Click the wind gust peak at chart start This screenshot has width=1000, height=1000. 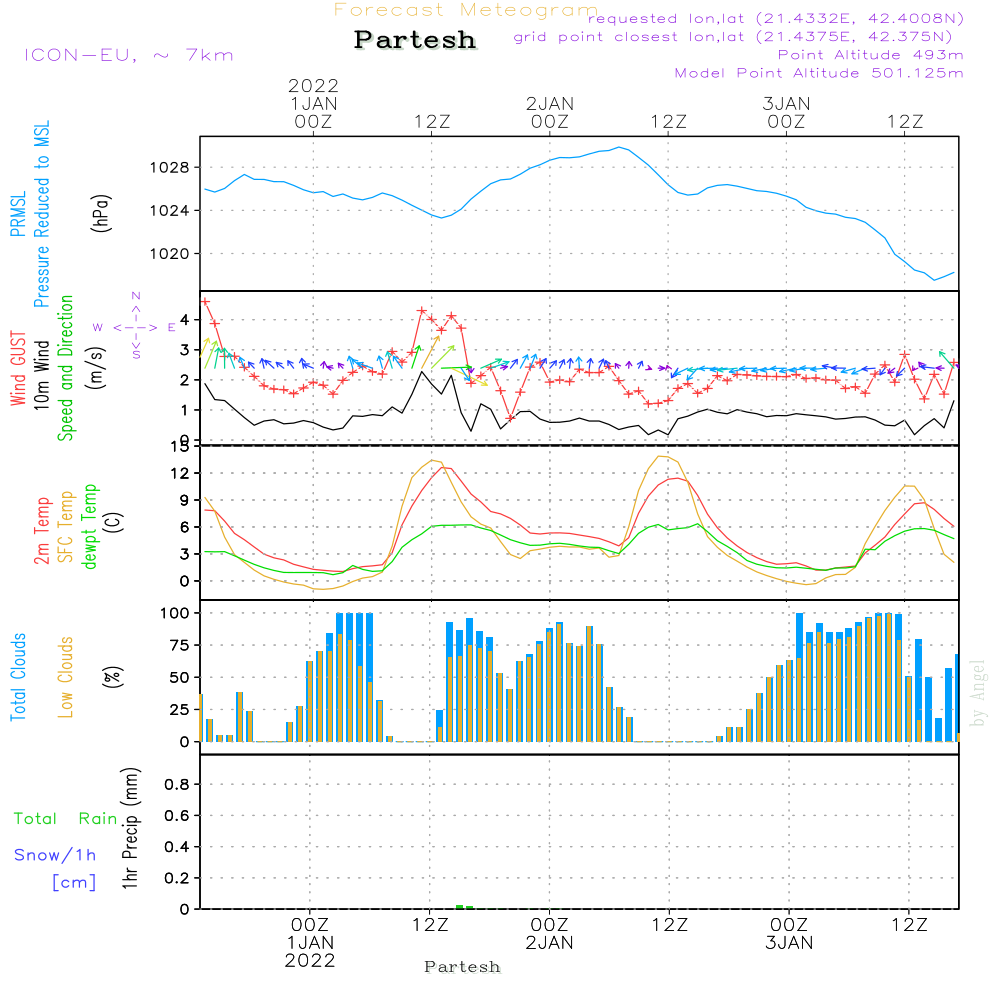pos(205,302)
